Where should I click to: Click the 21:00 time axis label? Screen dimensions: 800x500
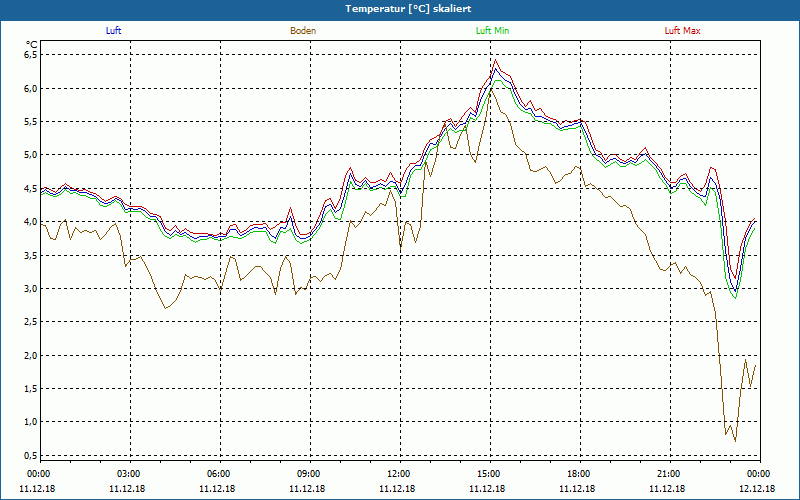coord(669,474)
